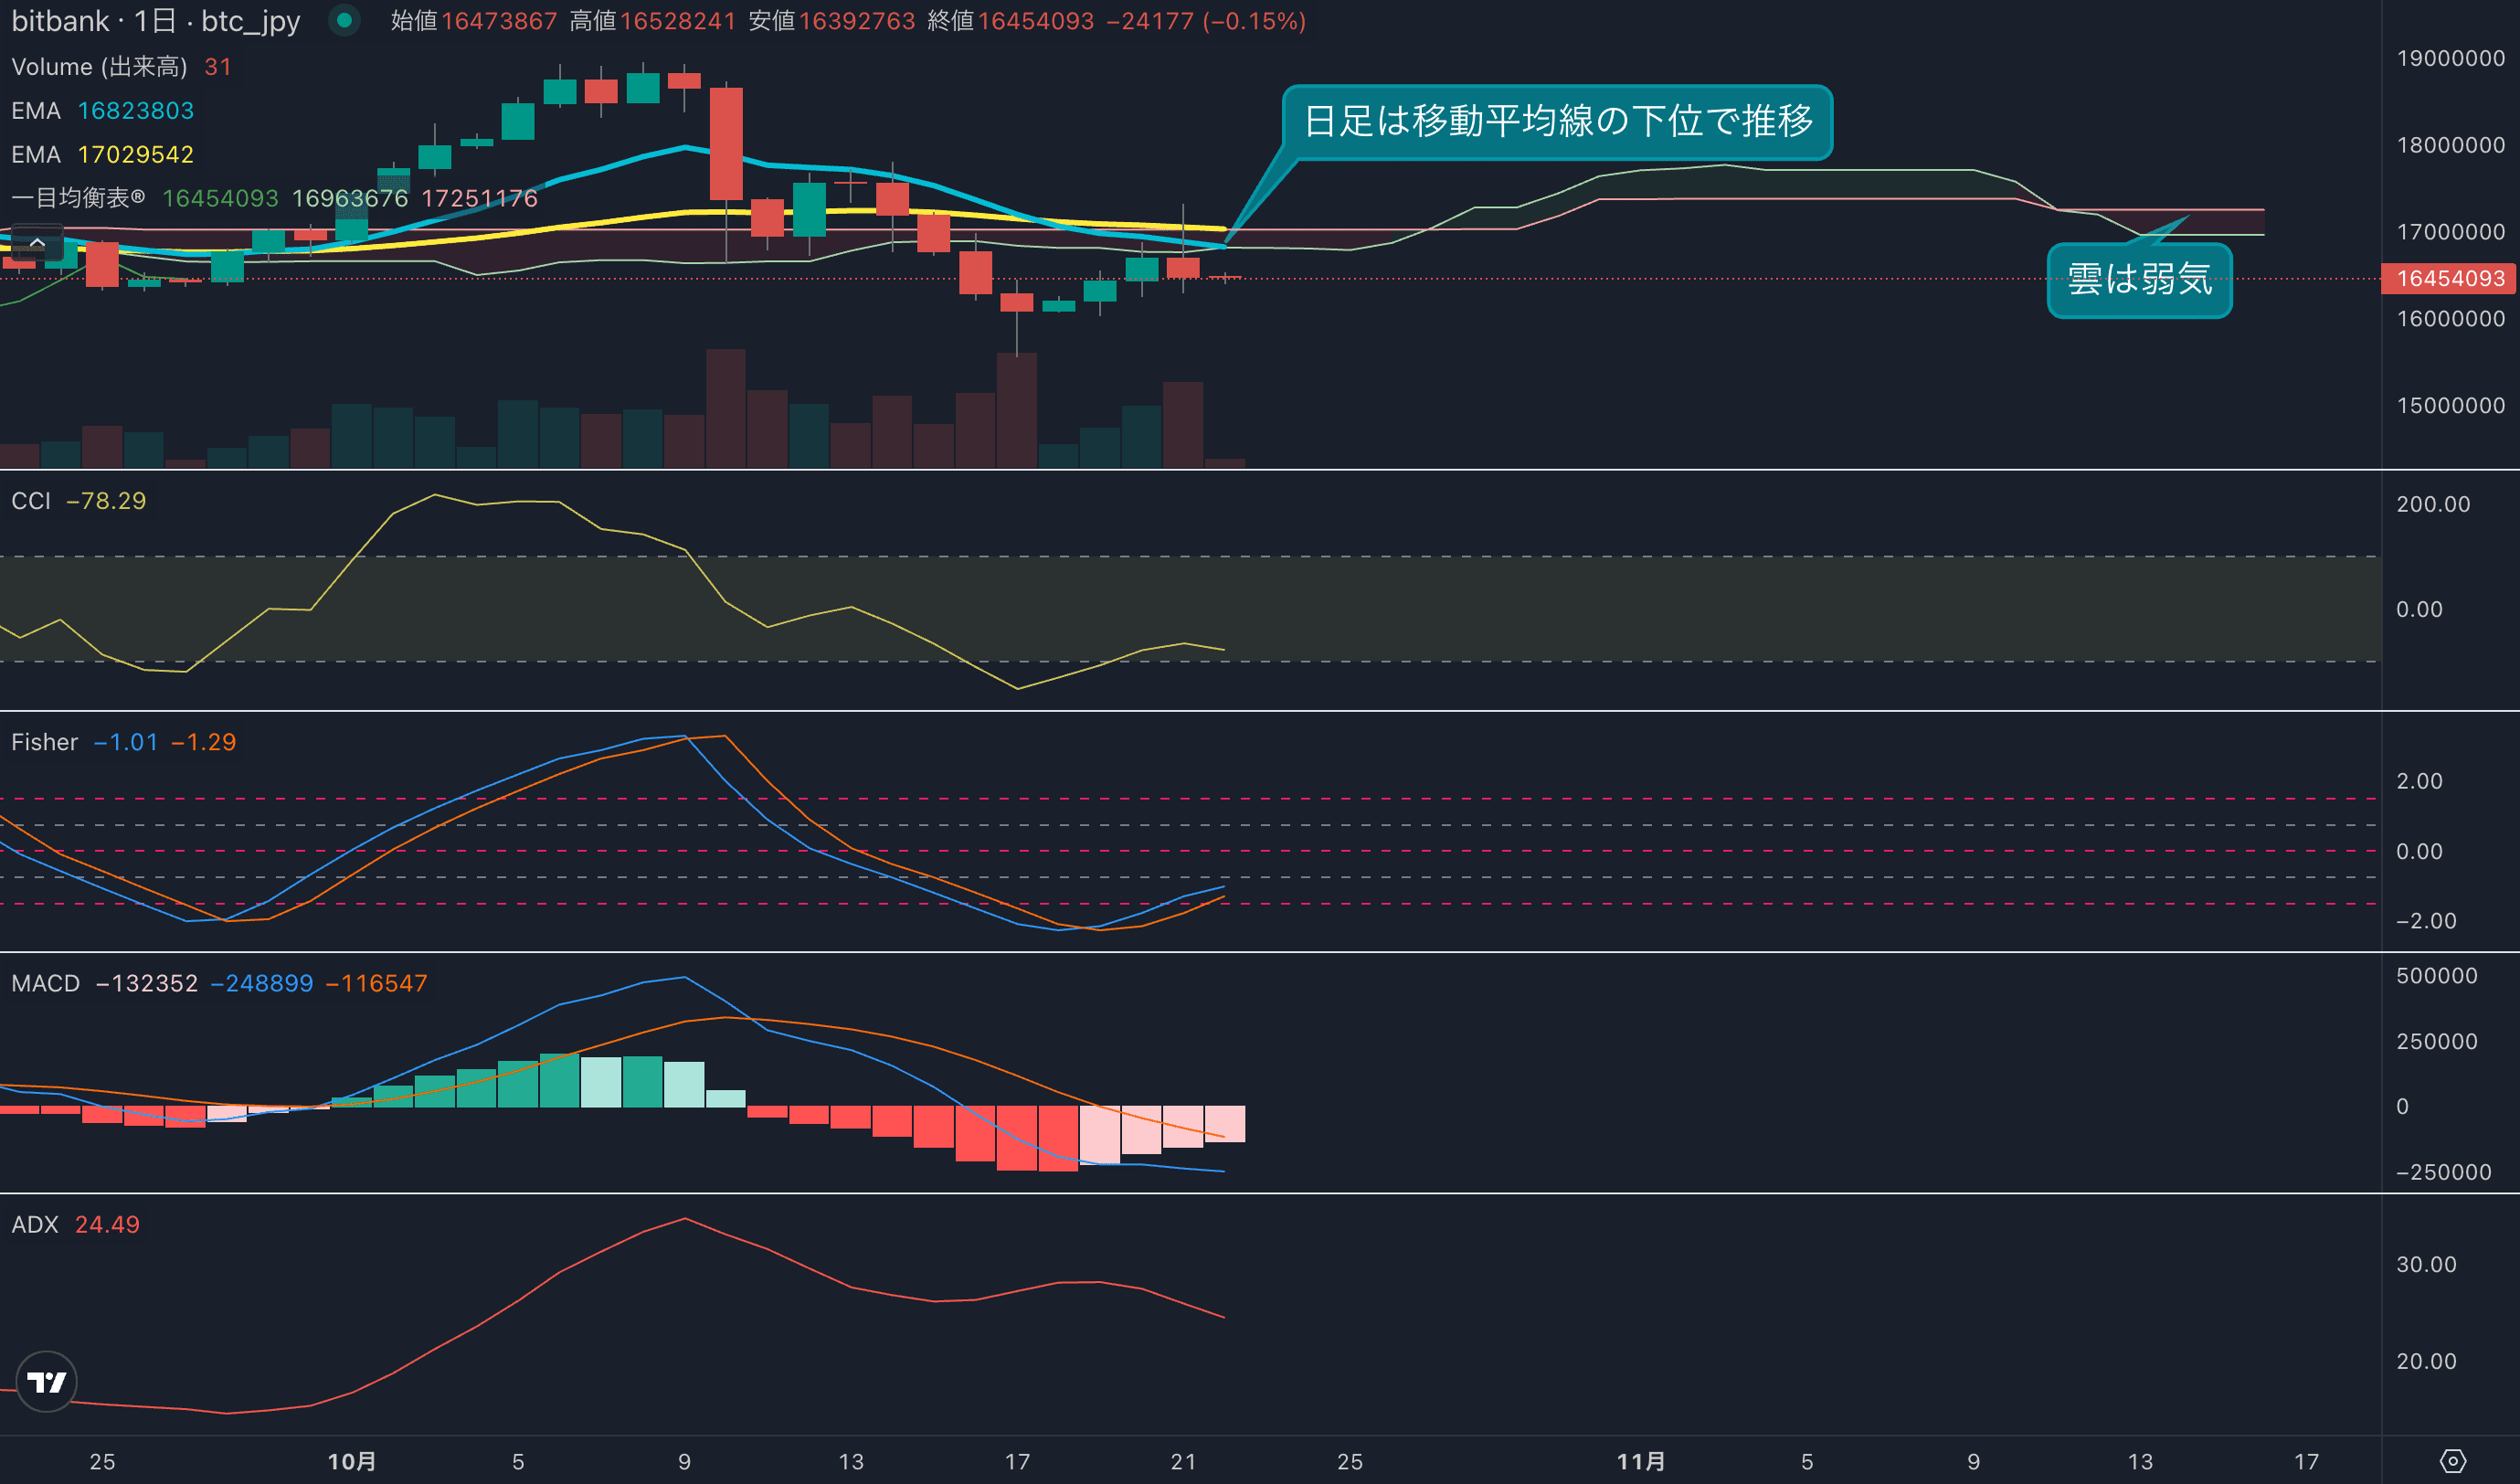Click the large red candle near 9th
2520x1484 pixels.
click(x=726, y=145)
